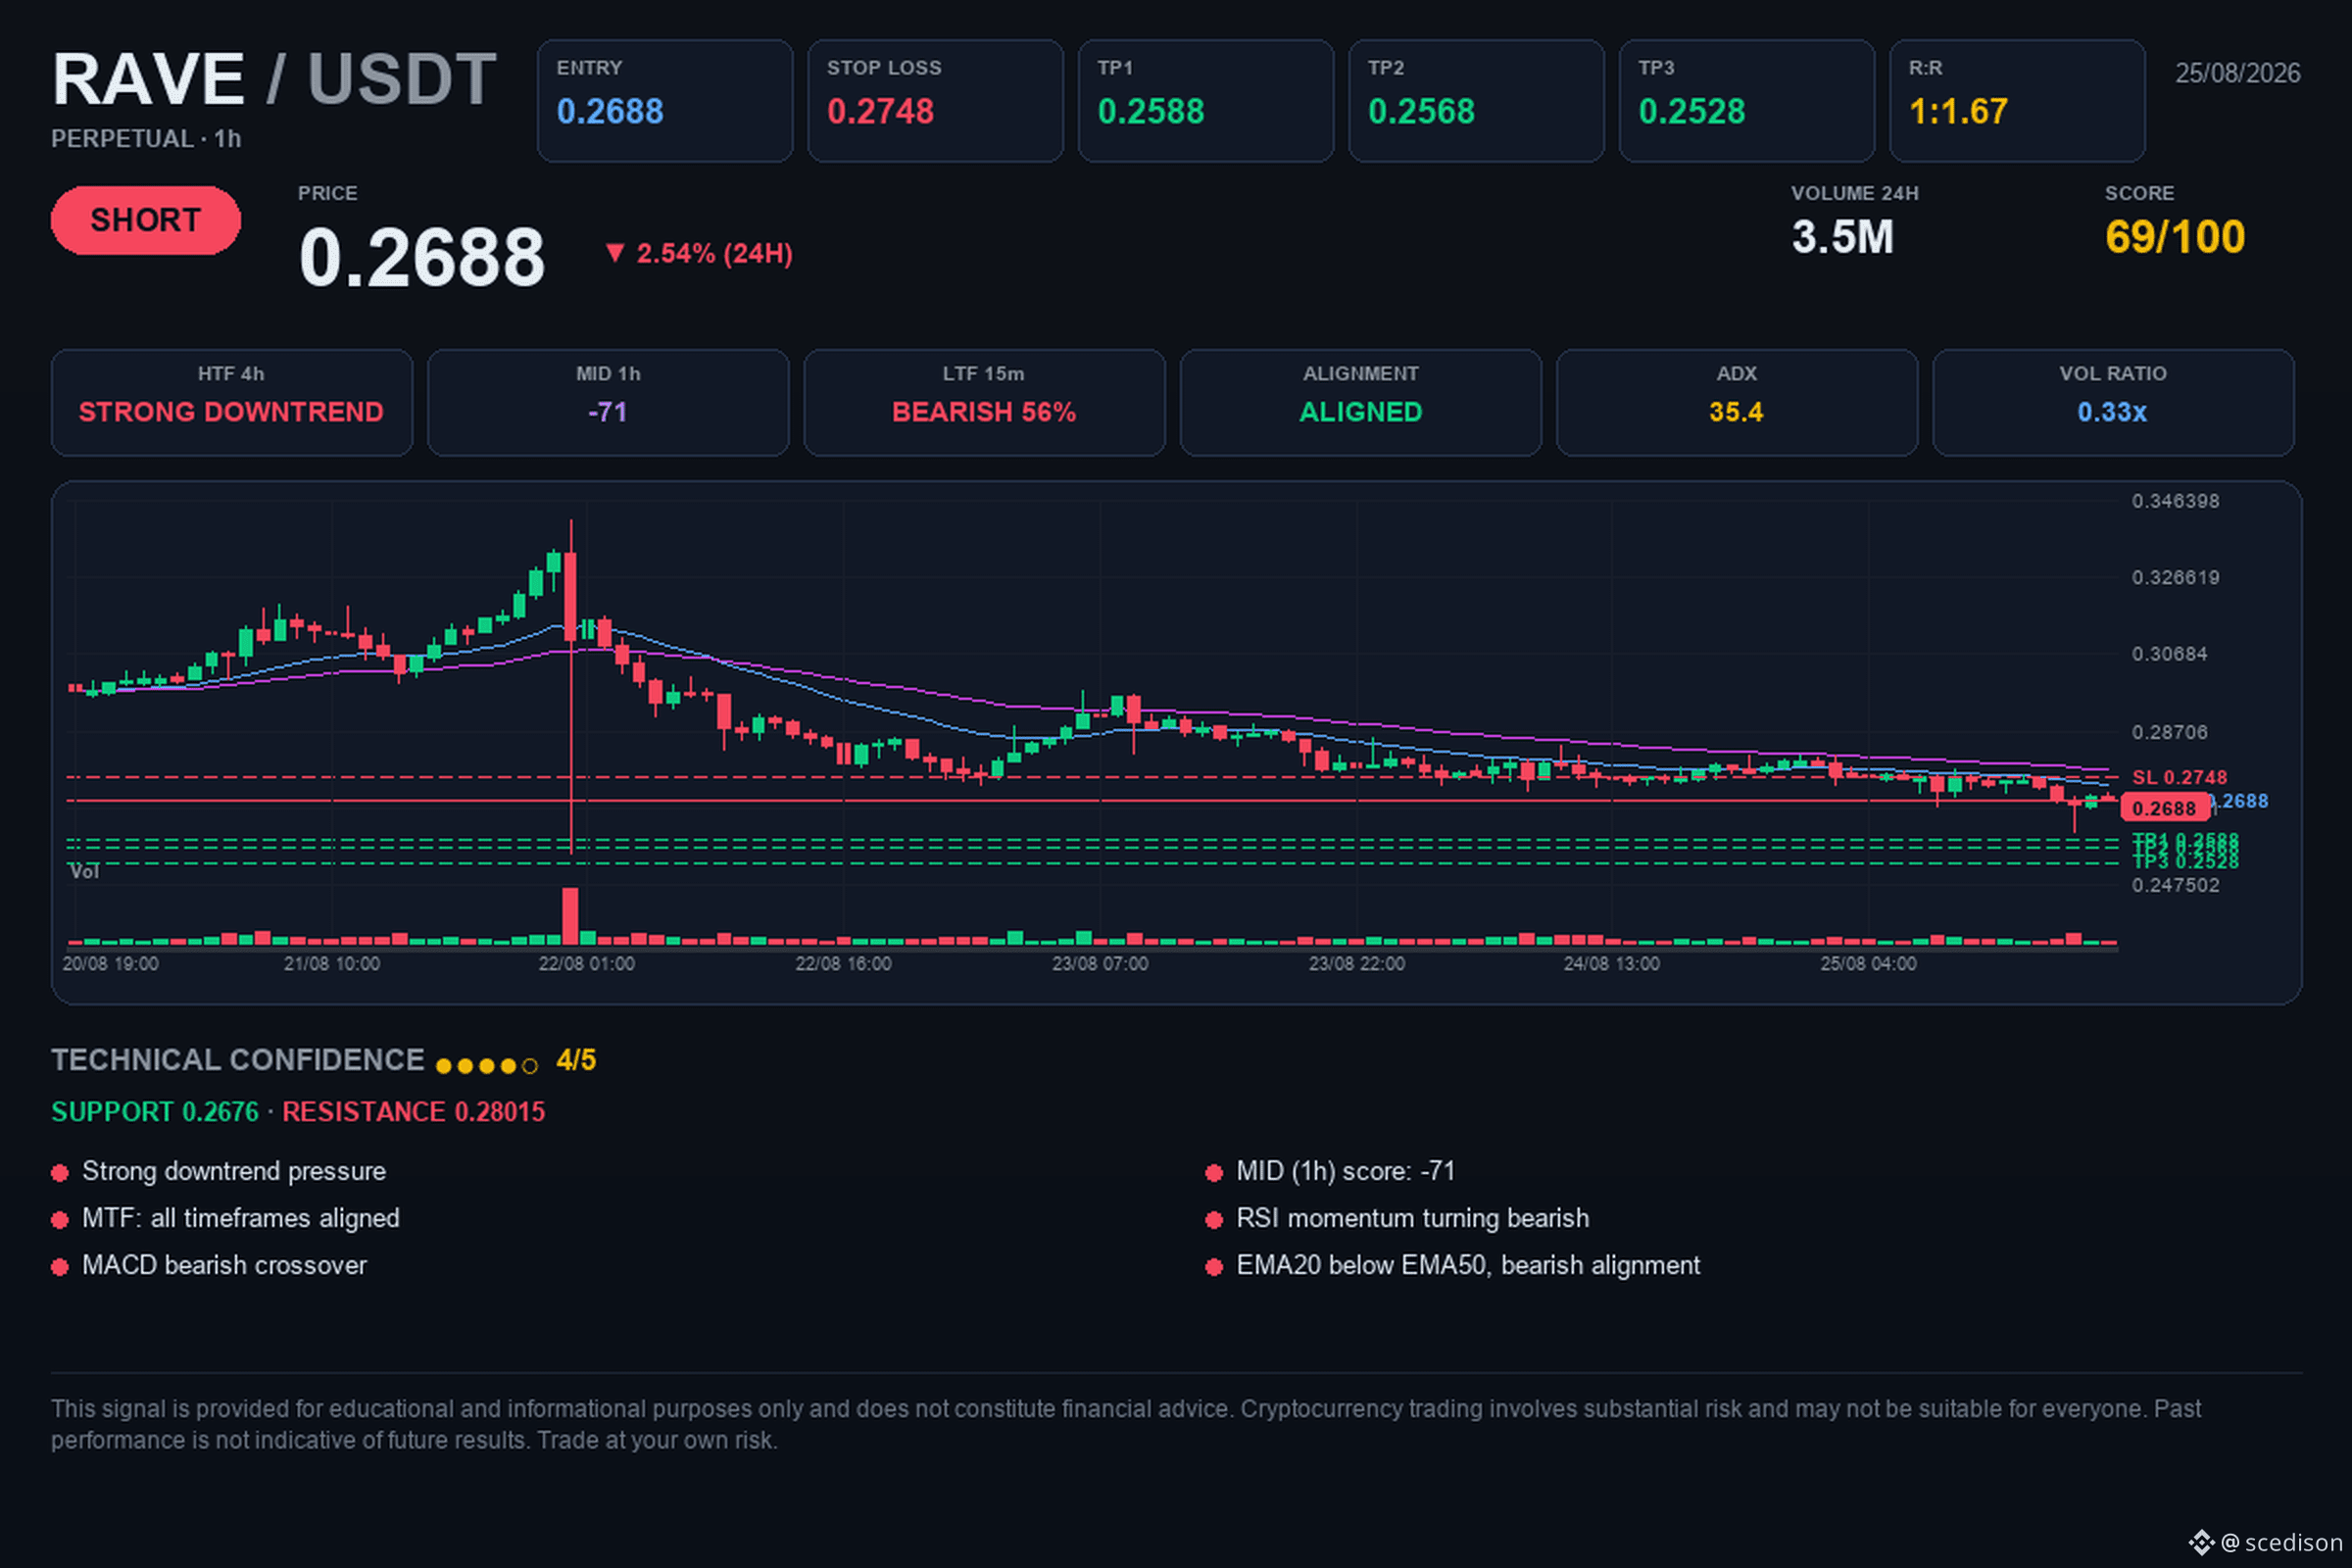Open the HTF 4h STRONG DOWNTREND card
The image size is (2352, 1568).
tap(232, 403)
